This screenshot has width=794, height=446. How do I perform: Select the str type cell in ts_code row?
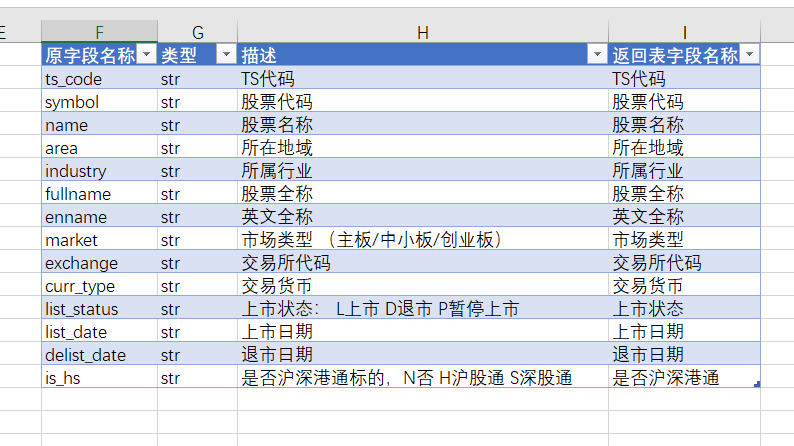pyautogui.click(x=197, y=79)
